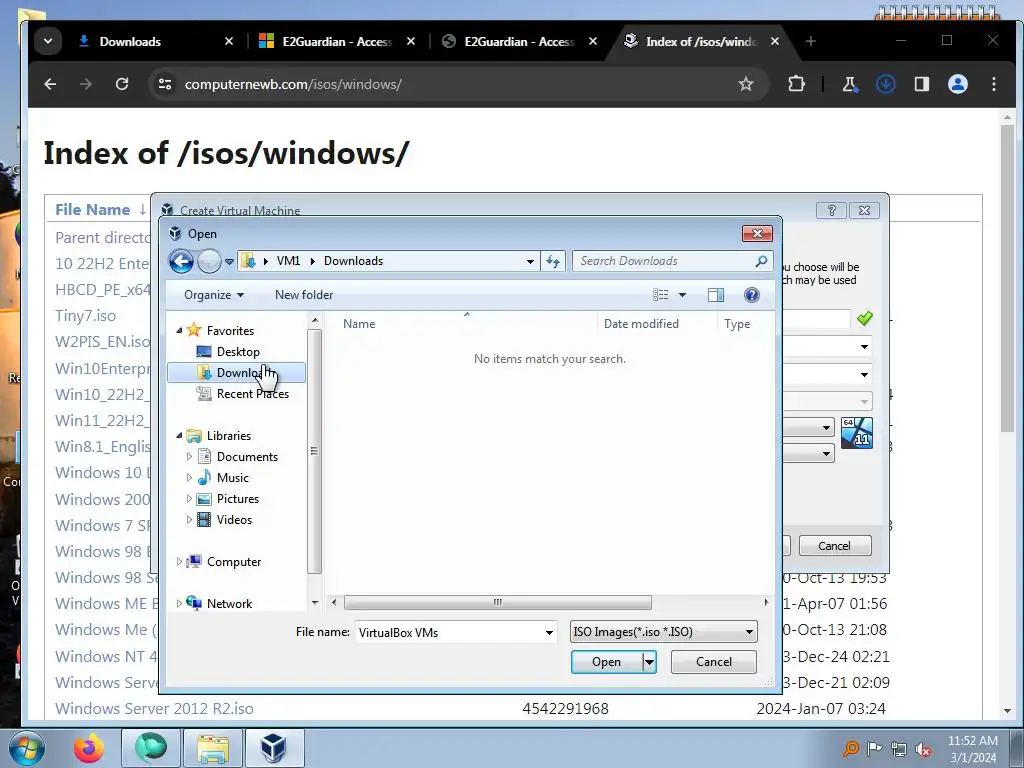Change the view icon in toolbar

[660, 295]
